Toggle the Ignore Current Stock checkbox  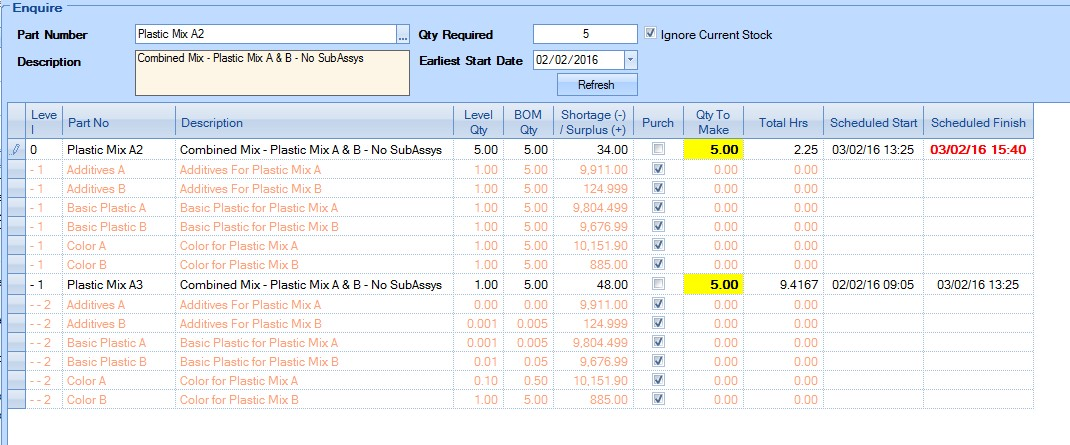652,34
